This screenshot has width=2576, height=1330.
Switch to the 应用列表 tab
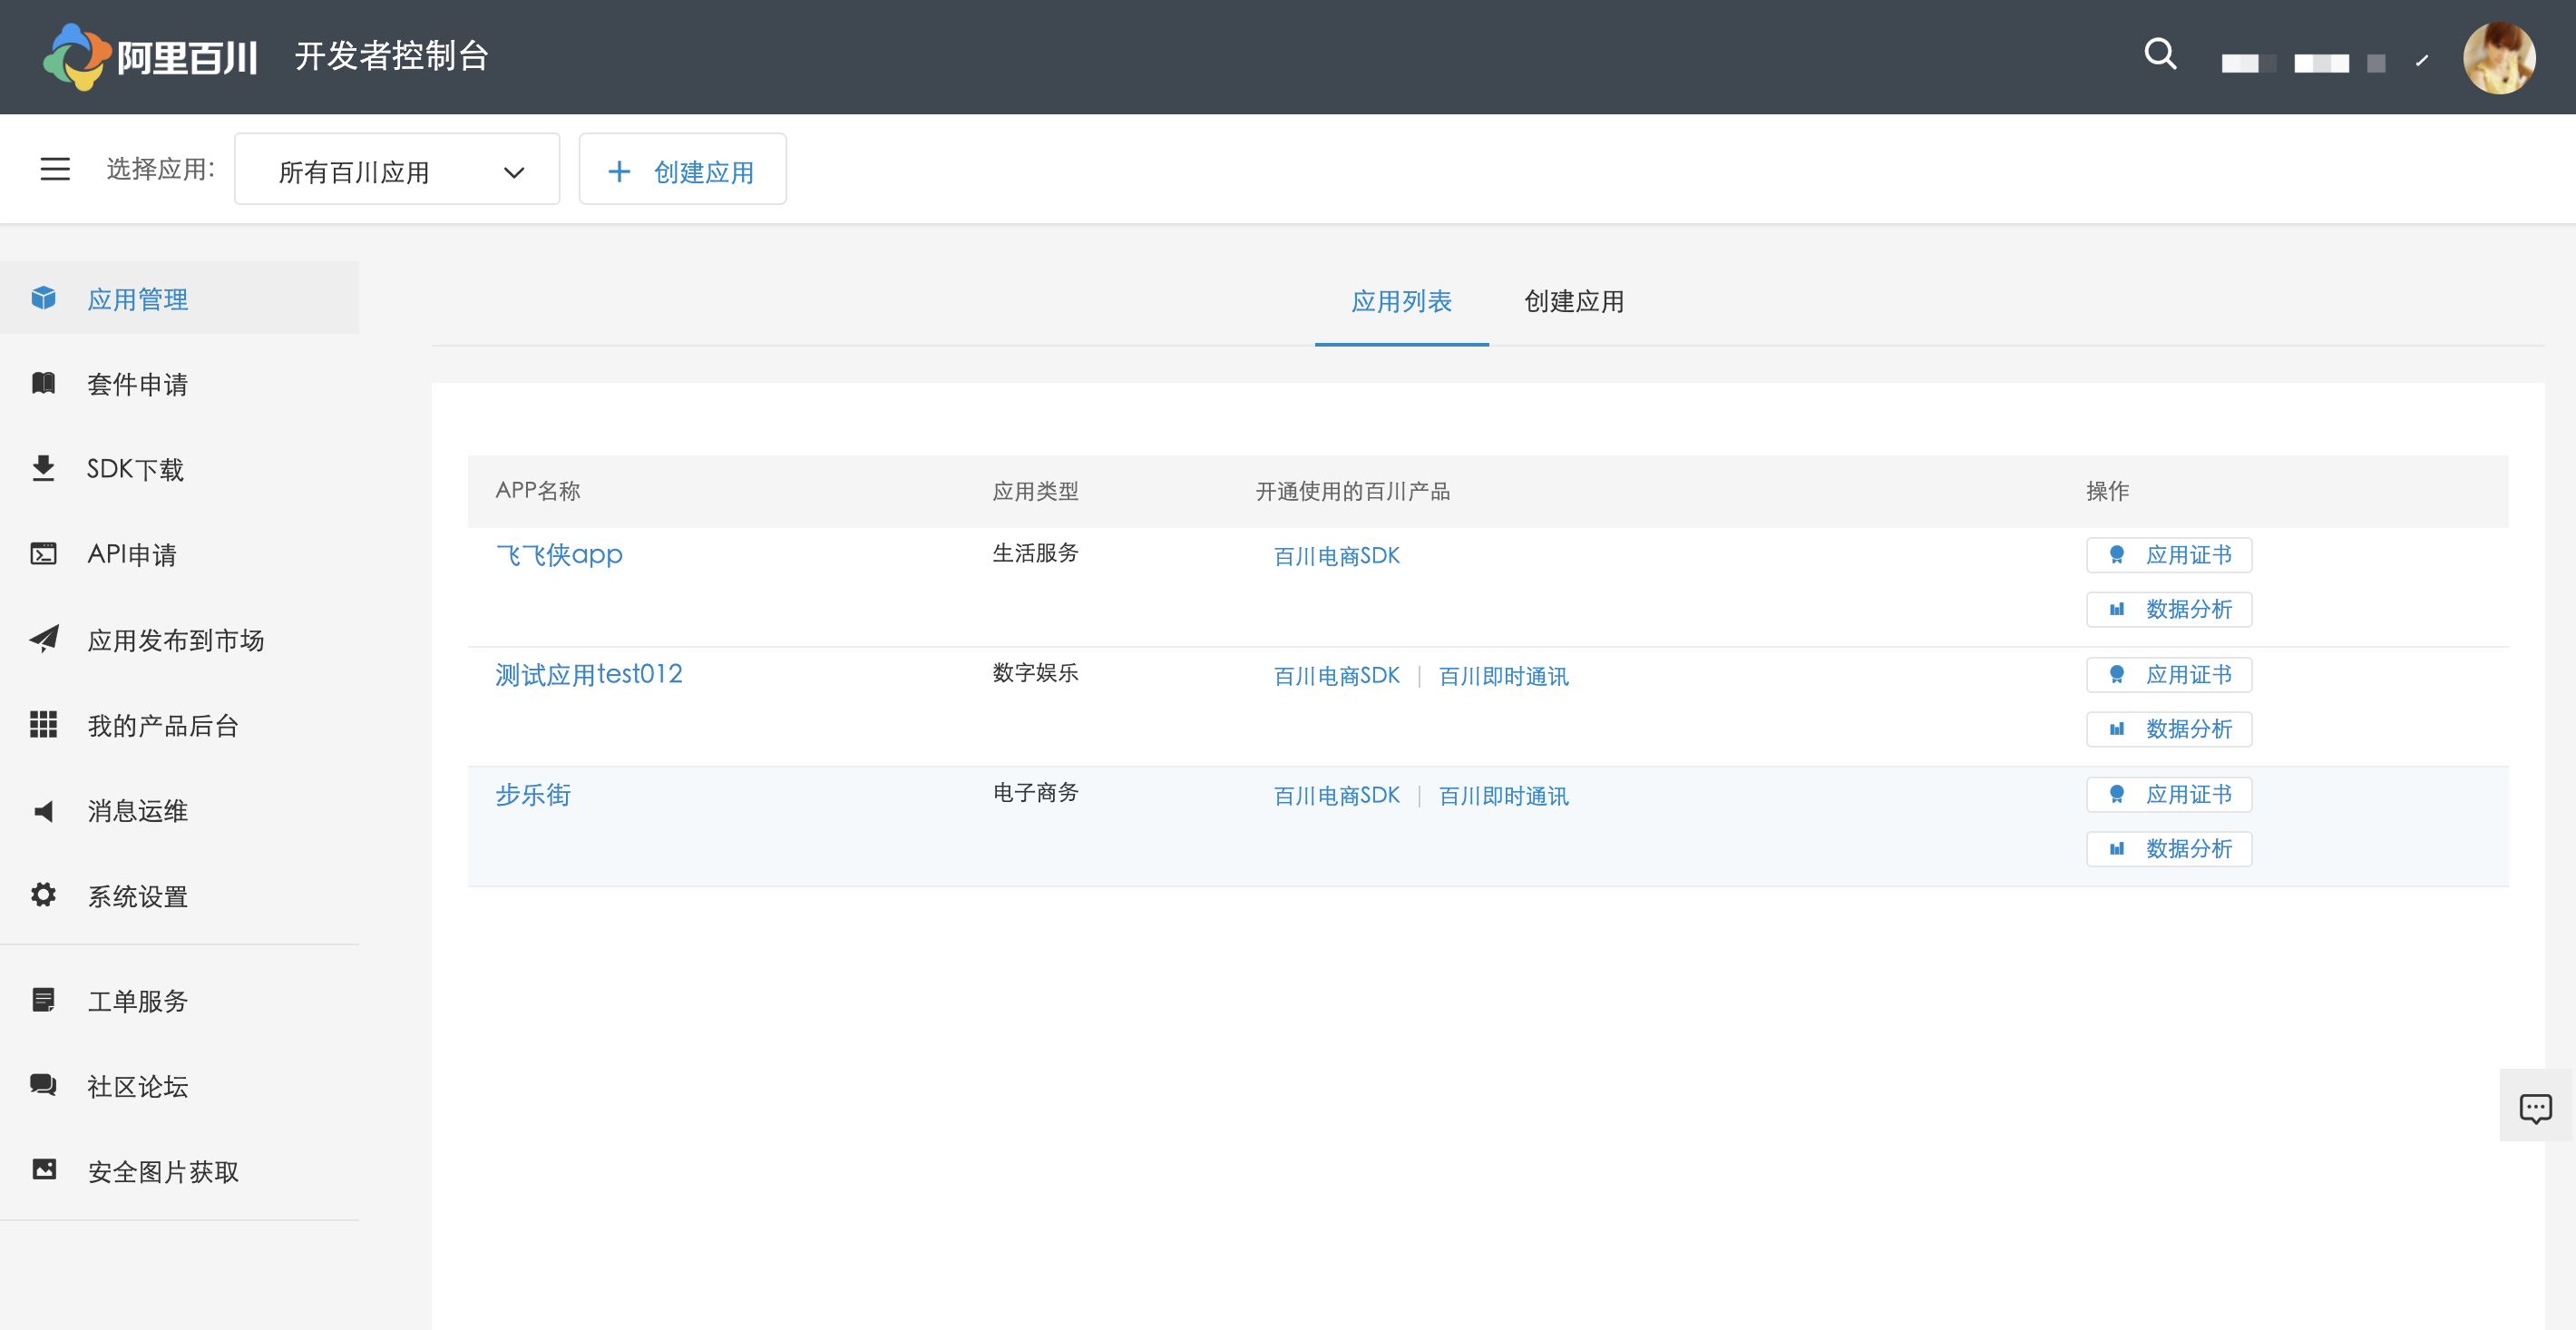1401,301
